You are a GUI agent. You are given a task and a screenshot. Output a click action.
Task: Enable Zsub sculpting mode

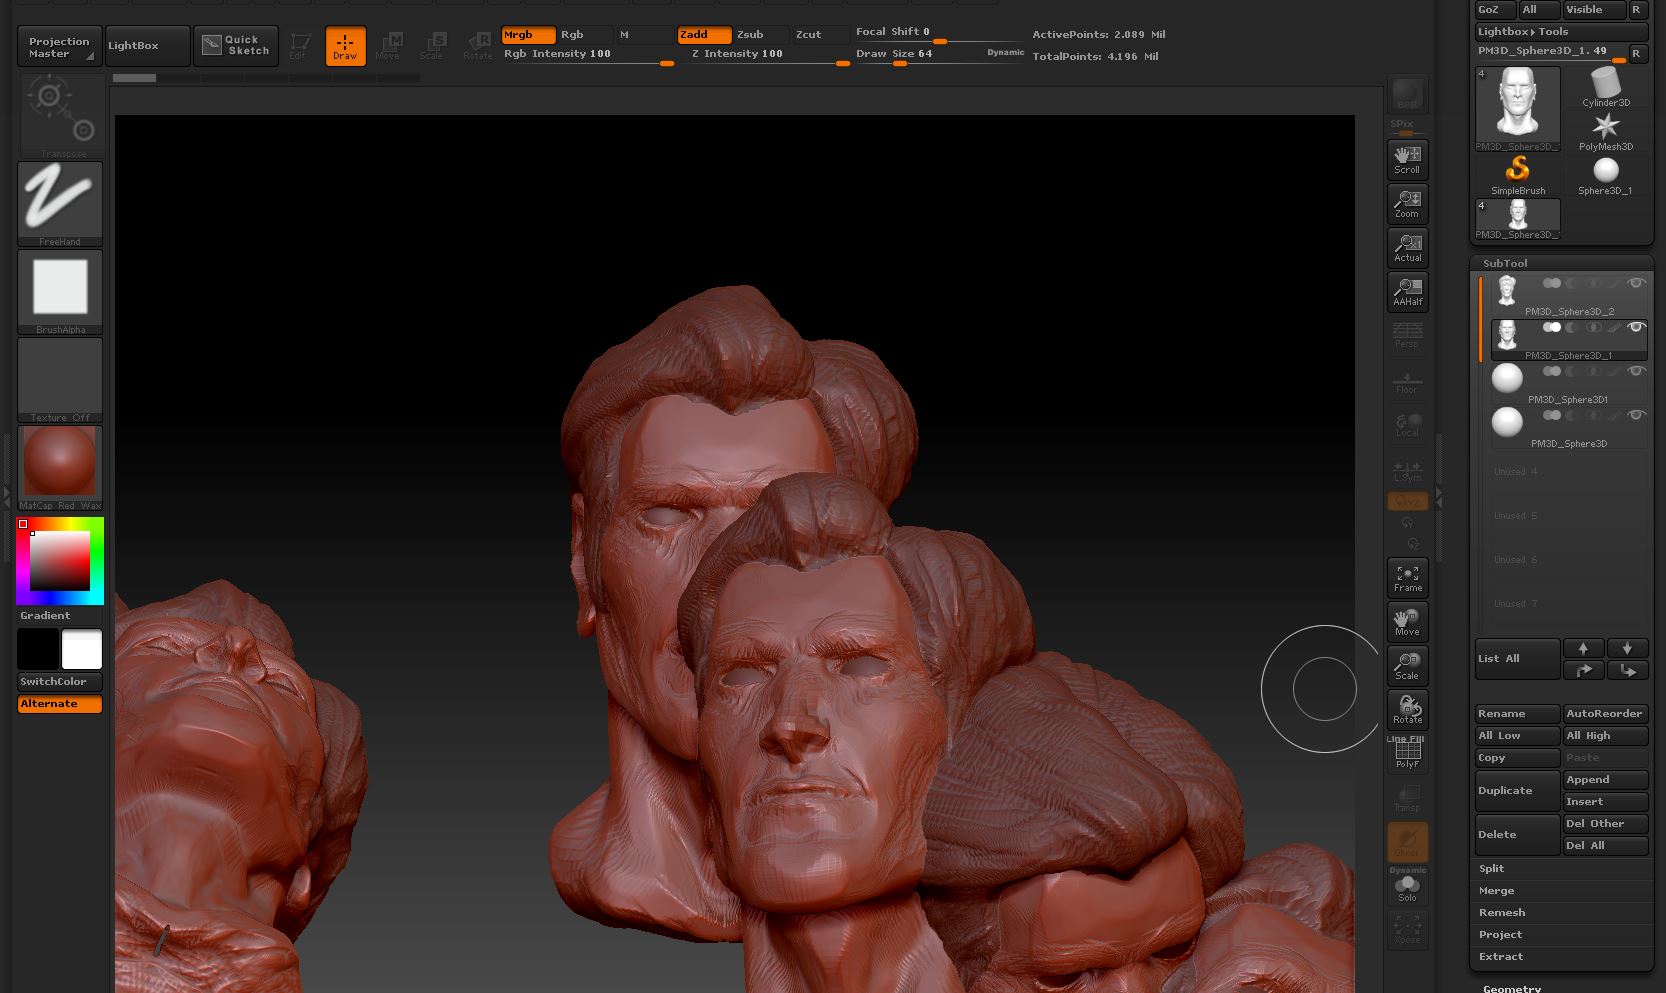pyautogui.click(x=761, y=35)
